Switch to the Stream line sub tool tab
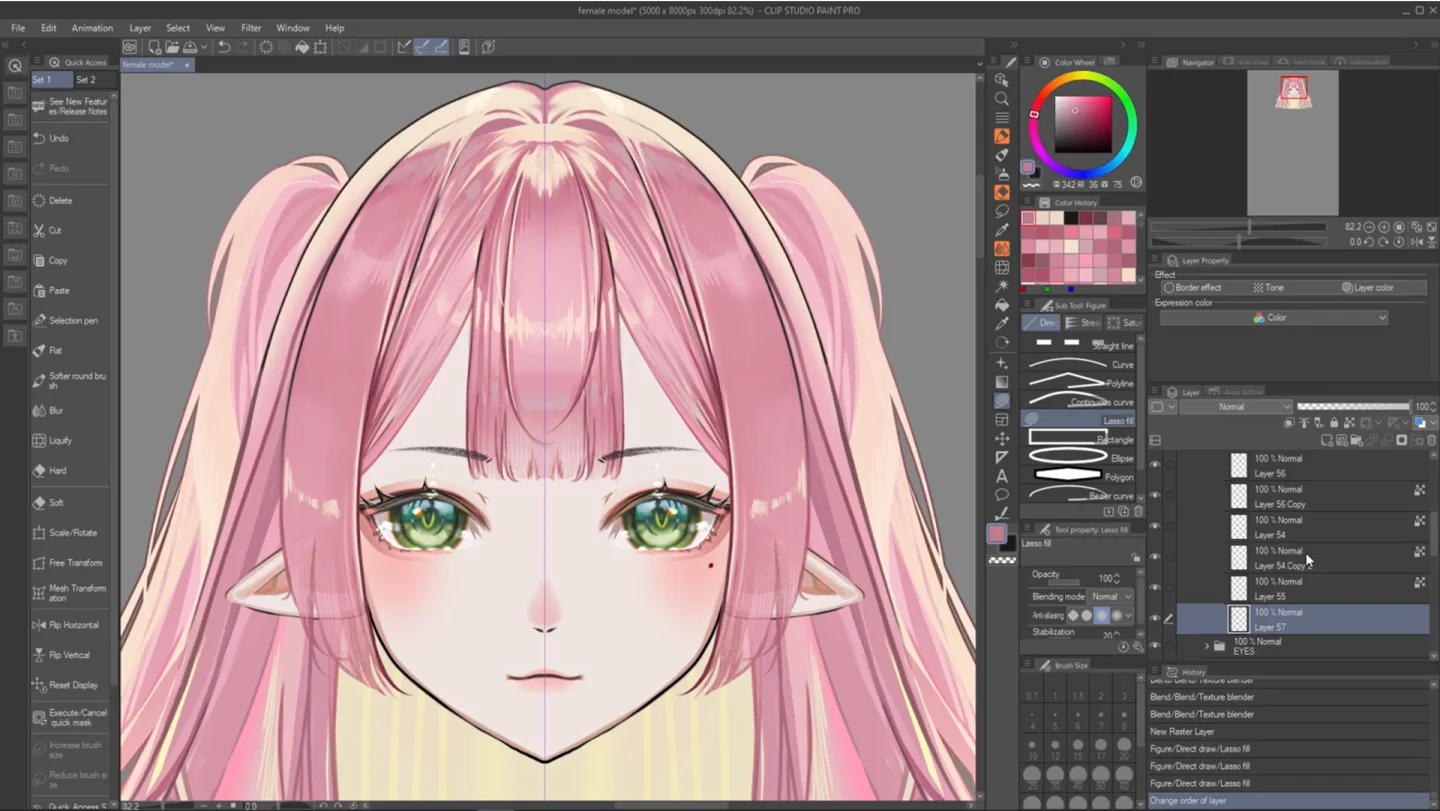 tap(1082, 323)
